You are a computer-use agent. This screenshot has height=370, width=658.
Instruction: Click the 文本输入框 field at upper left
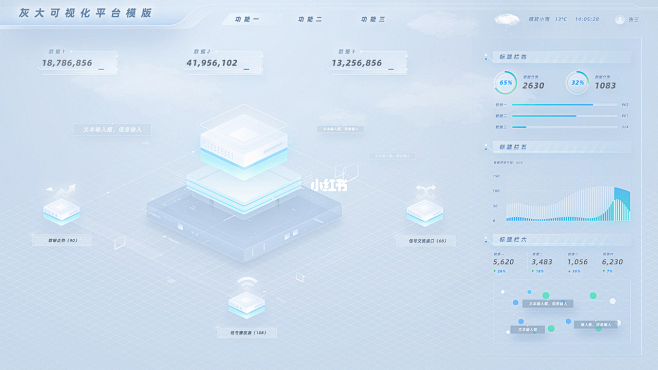pyautogui.click(x=112, y=130)
